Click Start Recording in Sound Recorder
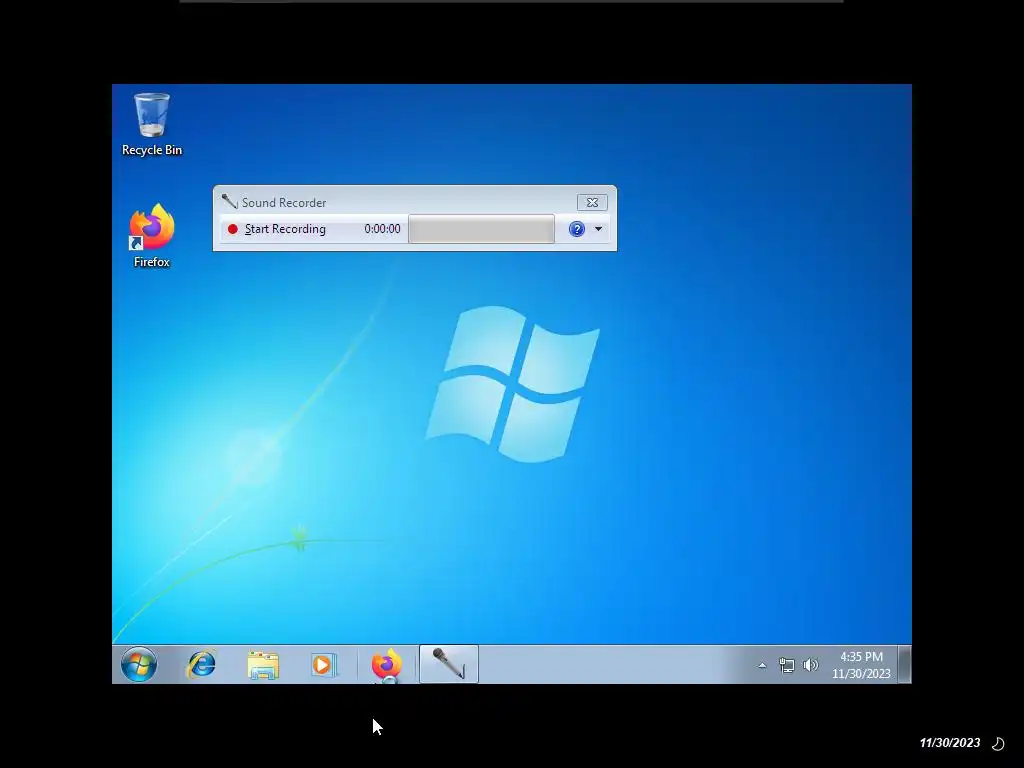Viewport: 1024px width, 768px height. tap(277, 229)
